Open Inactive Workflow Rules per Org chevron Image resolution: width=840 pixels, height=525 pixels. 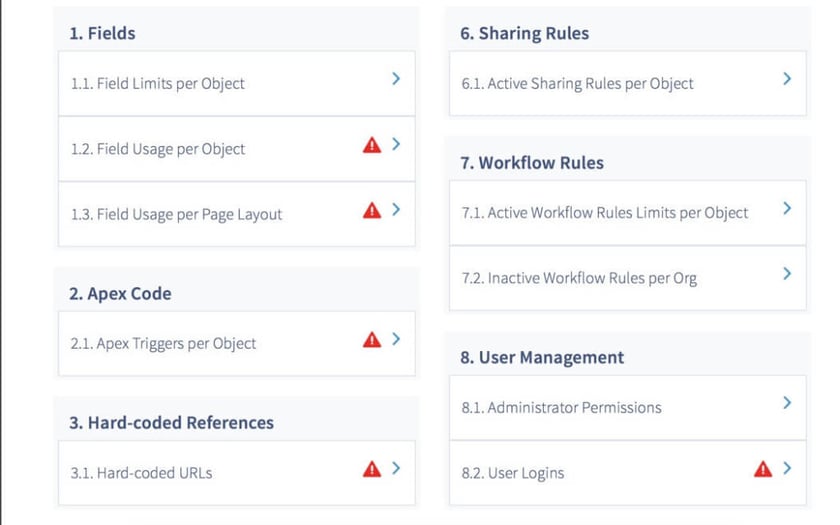[787, 274]
